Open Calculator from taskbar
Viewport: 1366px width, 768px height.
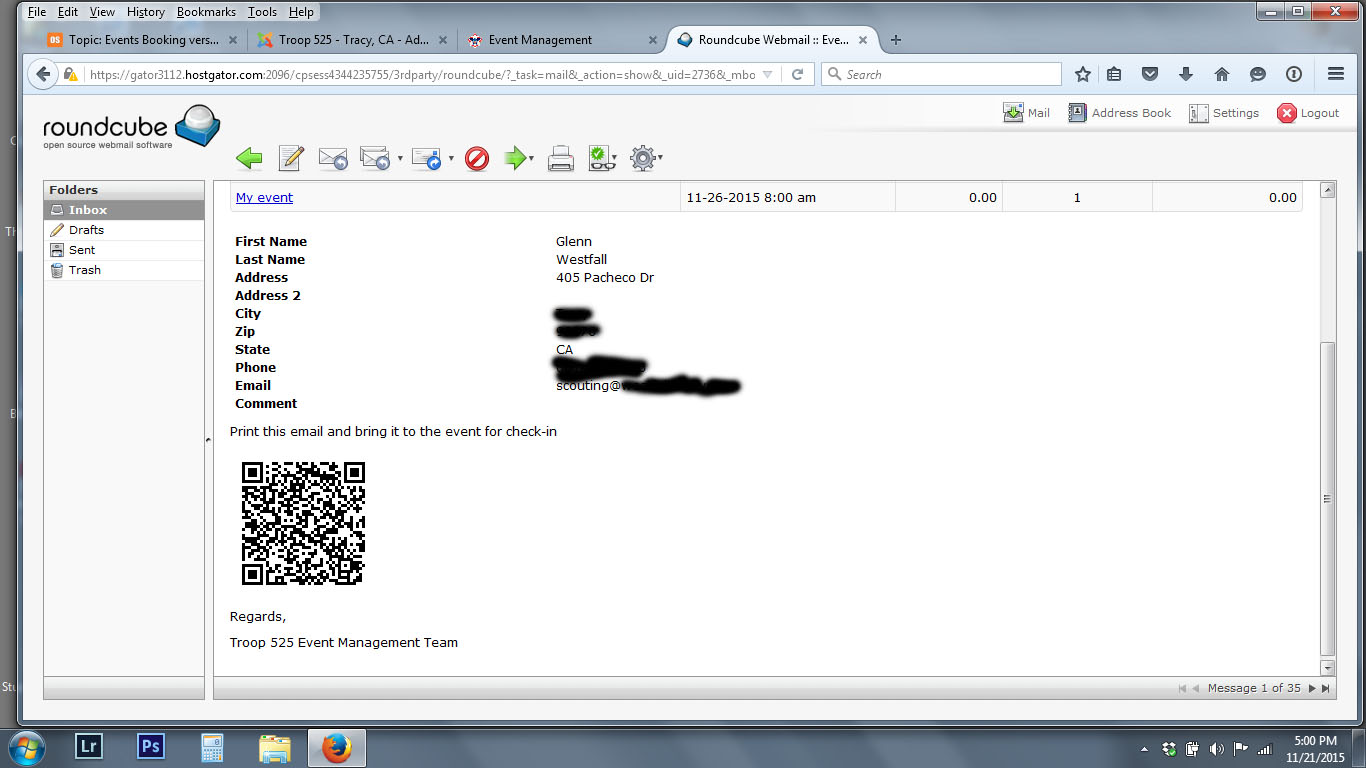pos(212,748)
